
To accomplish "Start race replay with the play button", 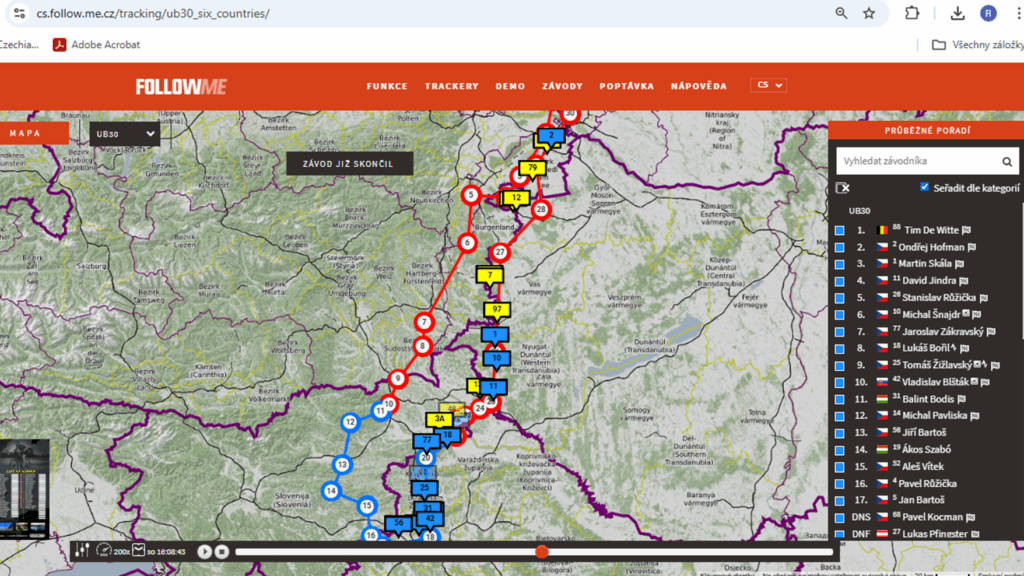I will pos(204,552).
